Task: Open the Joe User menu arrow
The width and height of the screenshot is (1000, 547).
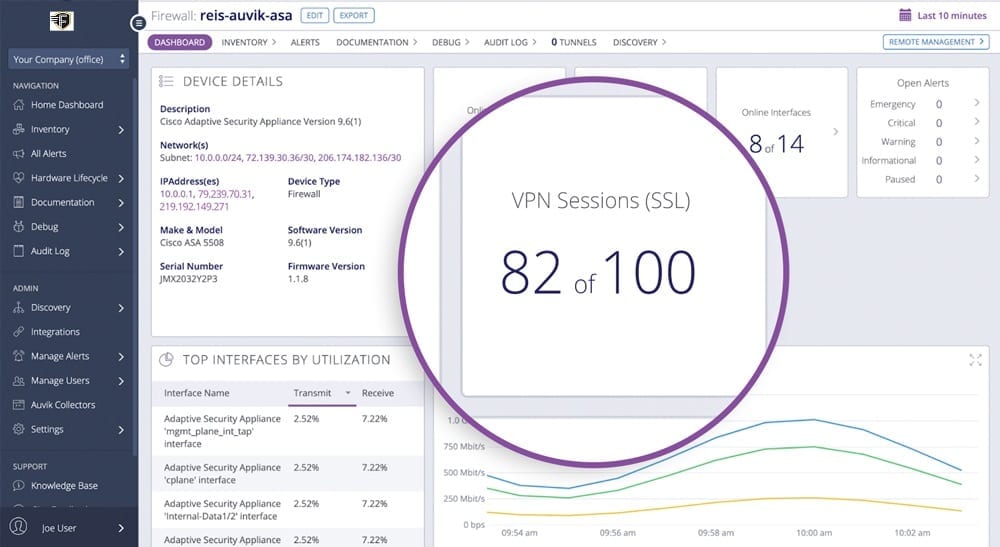Action: tap(121, 528)
